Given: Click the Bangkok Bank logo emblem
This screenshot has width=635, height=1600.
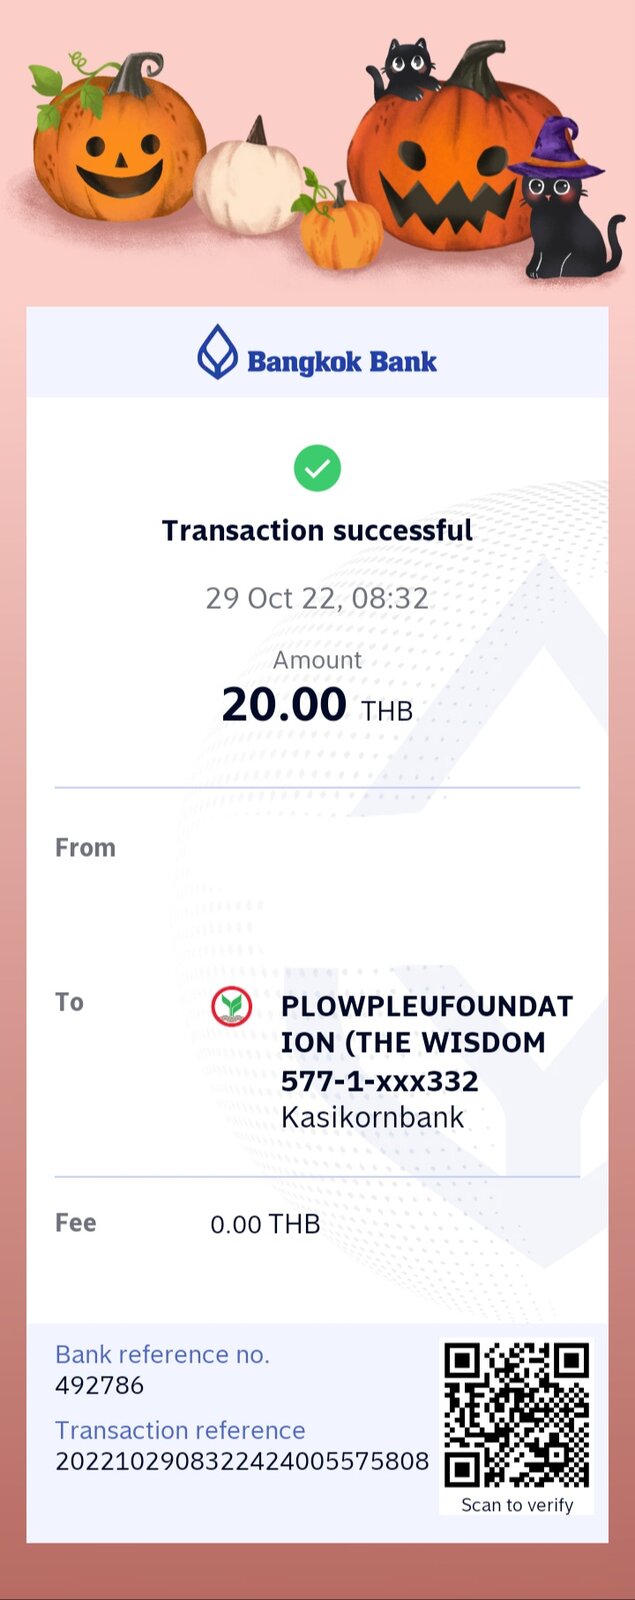Looking at the screenshot, I should click(x=217, y=352).
